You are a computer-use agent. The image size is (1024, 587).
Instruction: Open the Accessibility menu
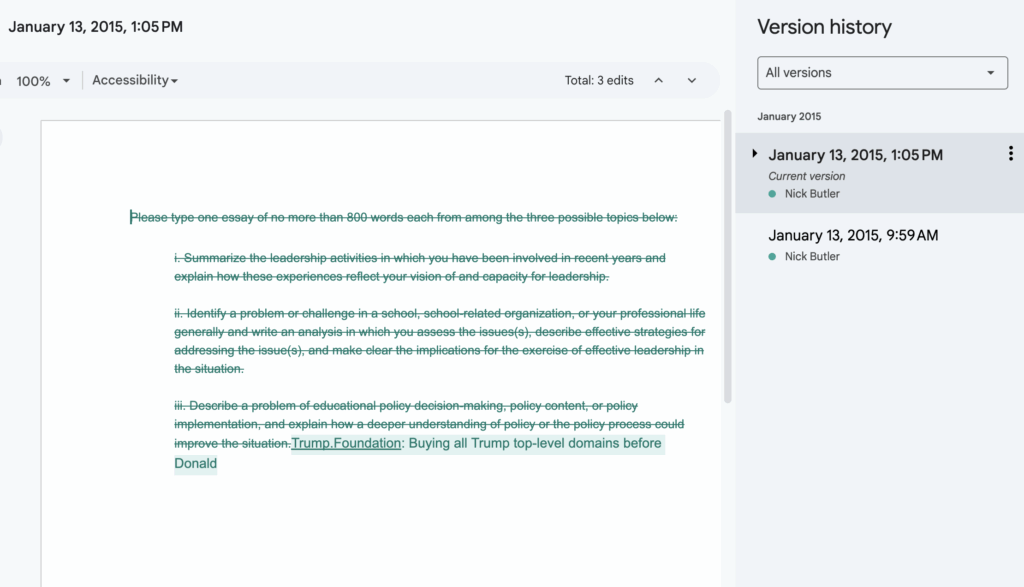pos(135,80)
